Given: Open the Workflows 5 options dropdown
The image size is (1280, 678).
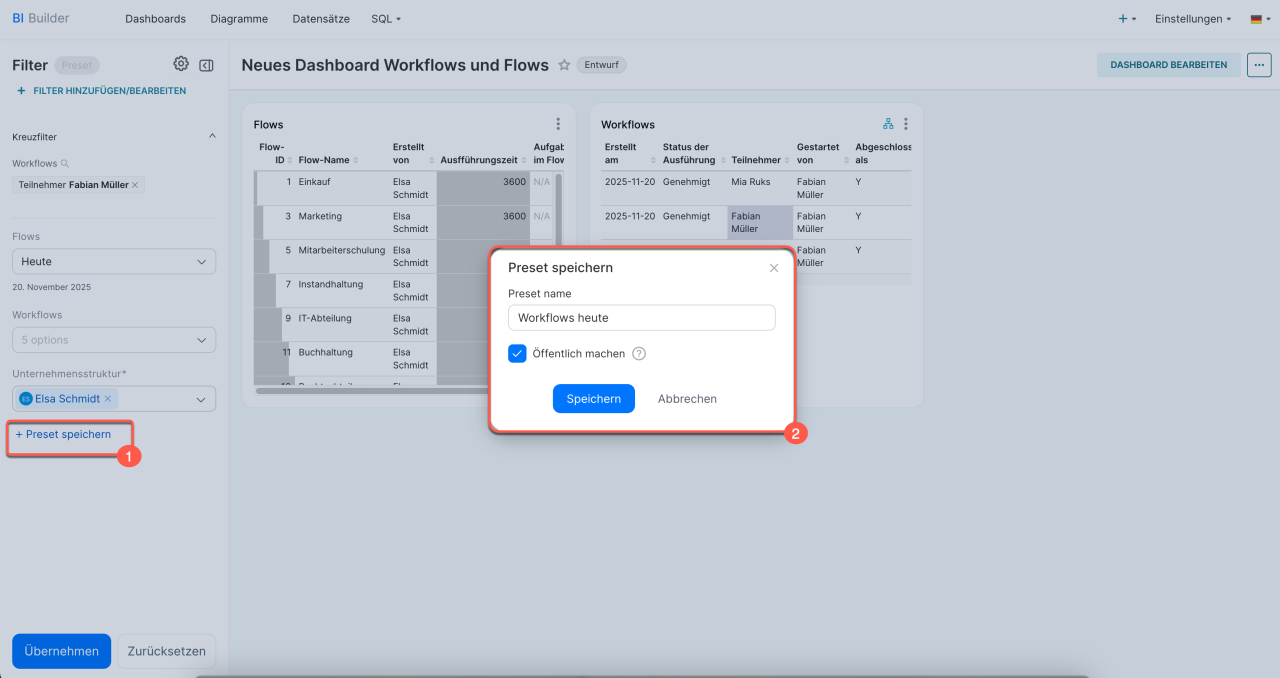Looking at the screenshot, I should click(x=114, y=340).
